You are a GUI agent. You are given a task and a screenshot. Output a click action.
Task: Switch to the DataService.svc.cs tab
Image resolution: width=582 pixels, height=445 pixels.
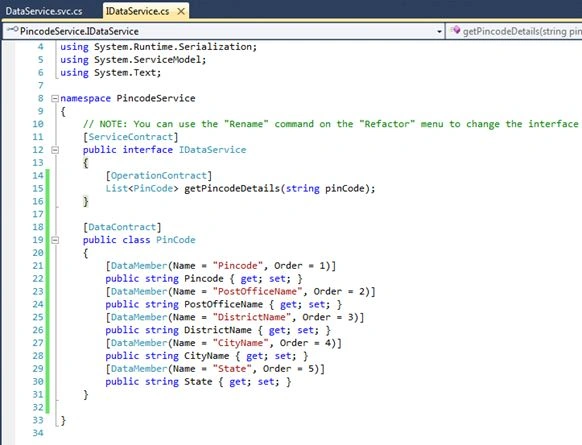(x=44, y=11)
